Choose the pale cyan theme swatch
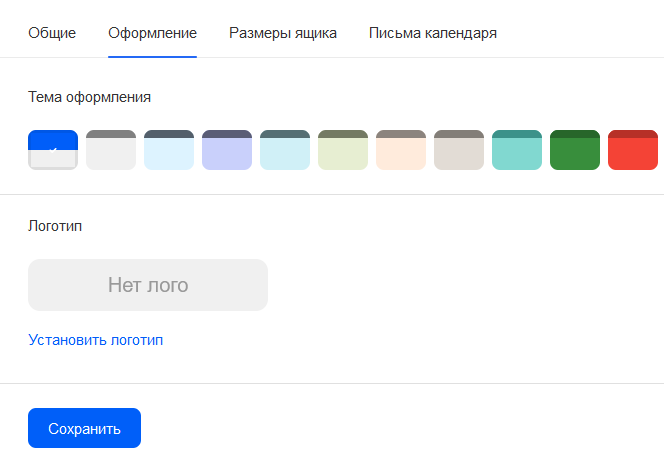664x464 pixels. (285, 150)
